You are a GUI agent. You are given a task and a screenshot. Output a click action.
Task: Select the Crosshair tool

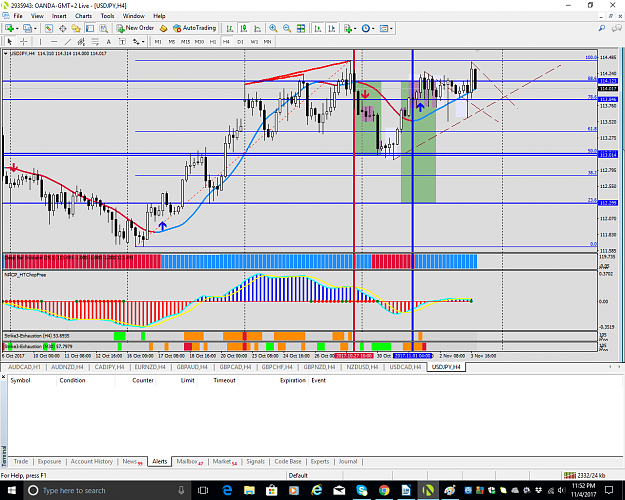[x=24, y=41]
